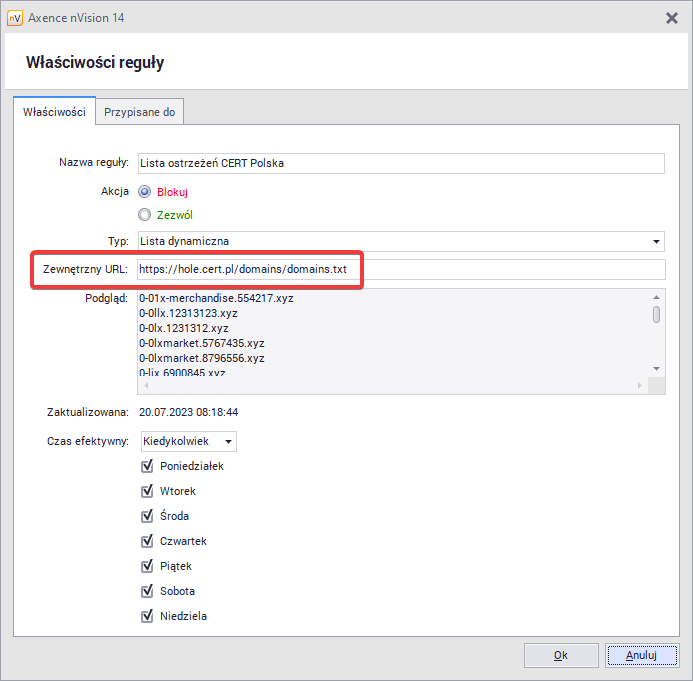Screen dimensions: 693x681
Task: Select the Właściwości tab
Action: 54,112
